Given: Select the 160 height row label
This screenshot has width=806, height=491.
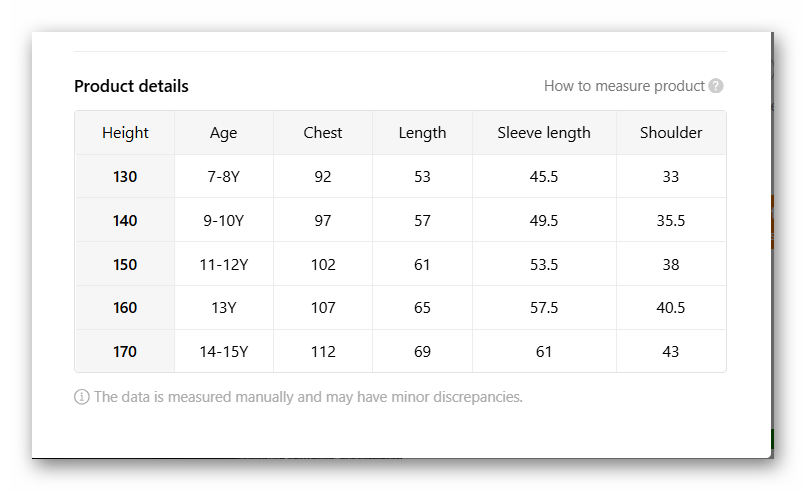Looking at the screenshot, I should [x=125, y=308].
